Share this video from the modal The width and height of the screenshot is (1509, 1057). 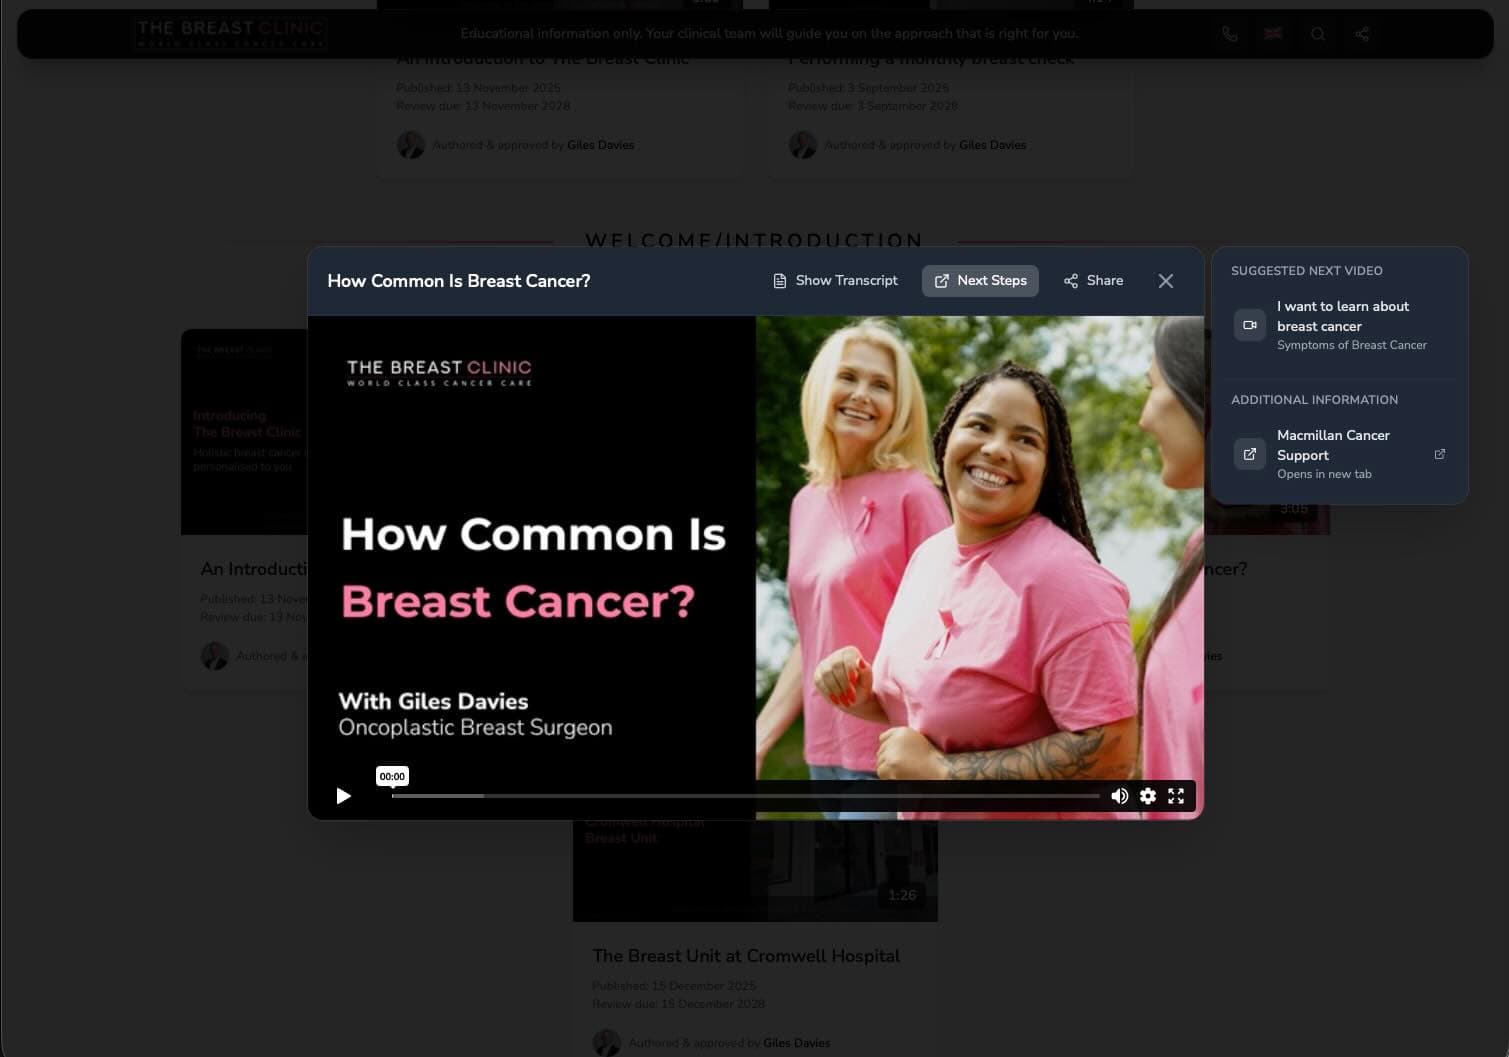(x=1093, y=281)
